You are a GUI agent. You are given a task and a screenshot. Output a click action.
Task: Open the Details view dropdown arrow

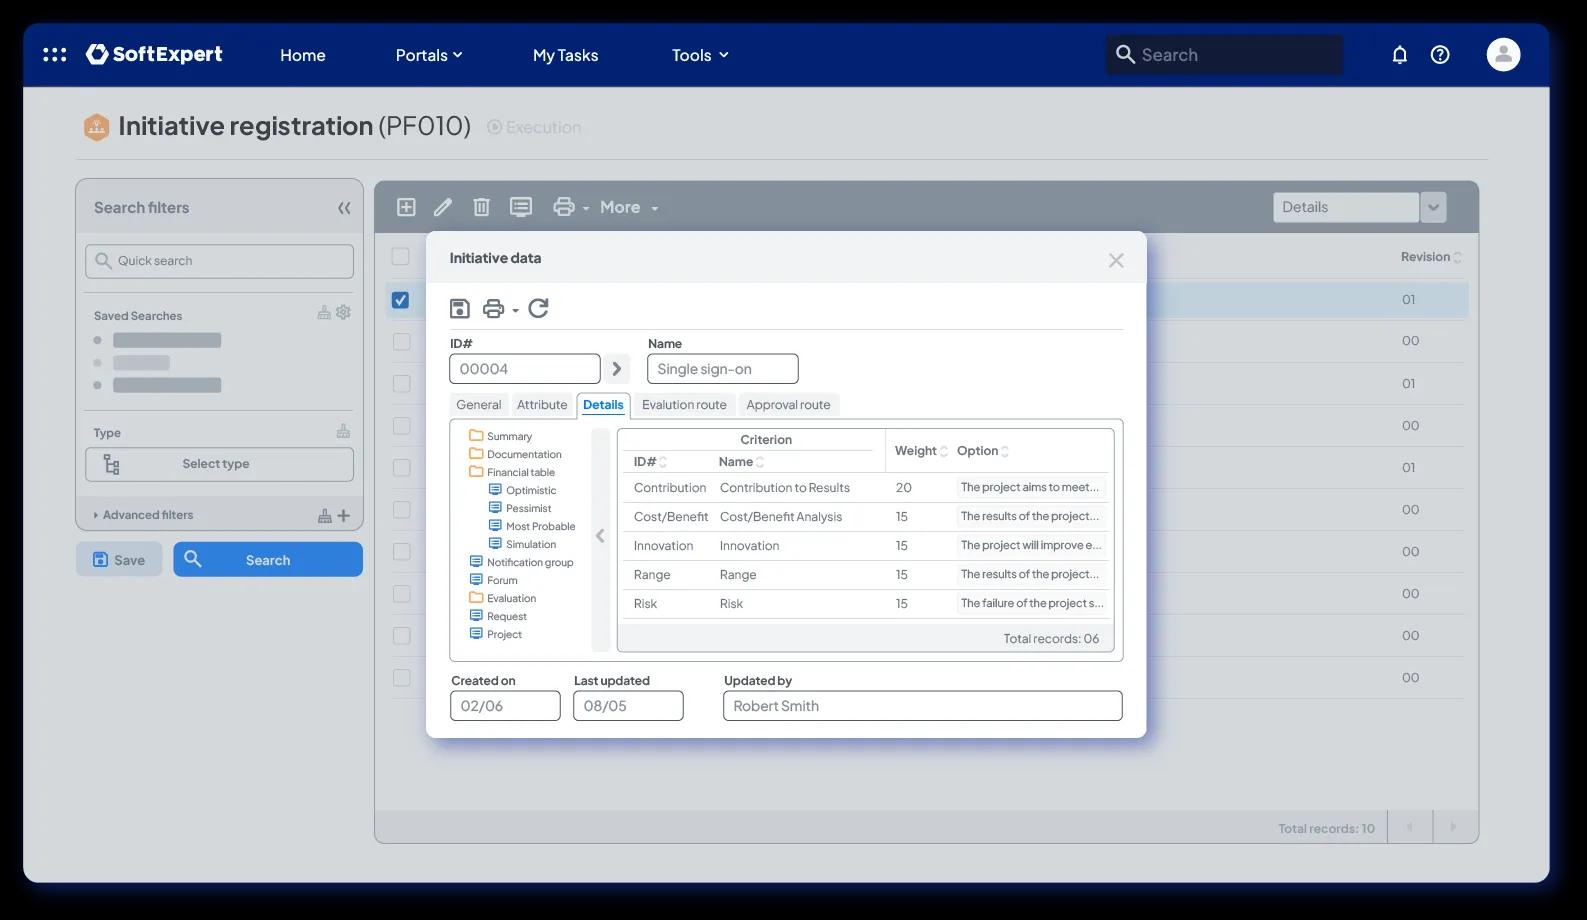coord(1433,207)
